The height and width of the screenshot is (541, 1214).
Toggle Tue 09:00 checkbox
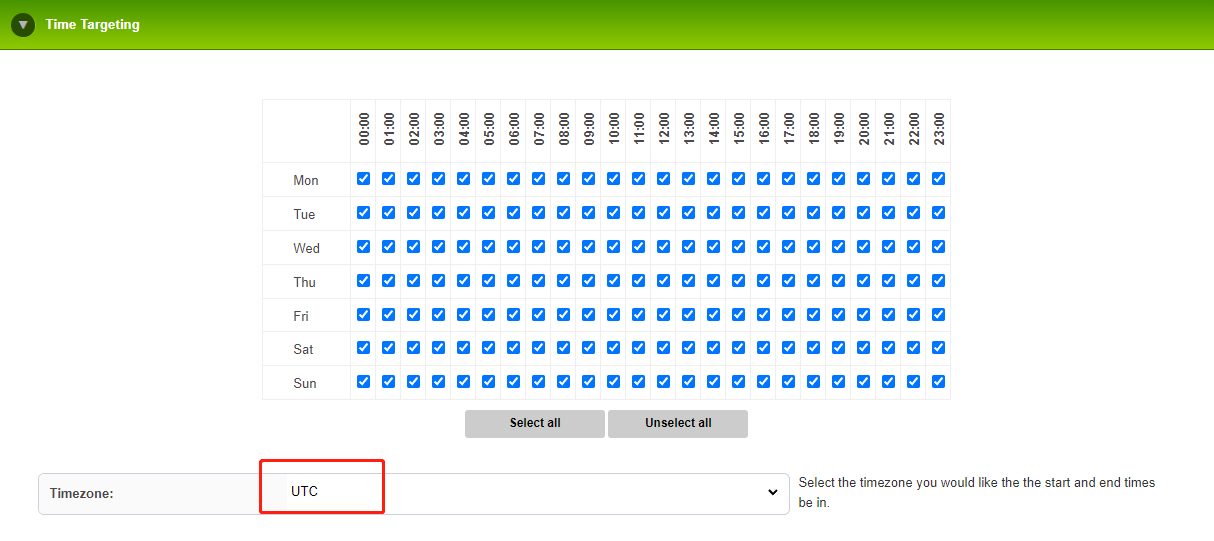tap(588, 213)
